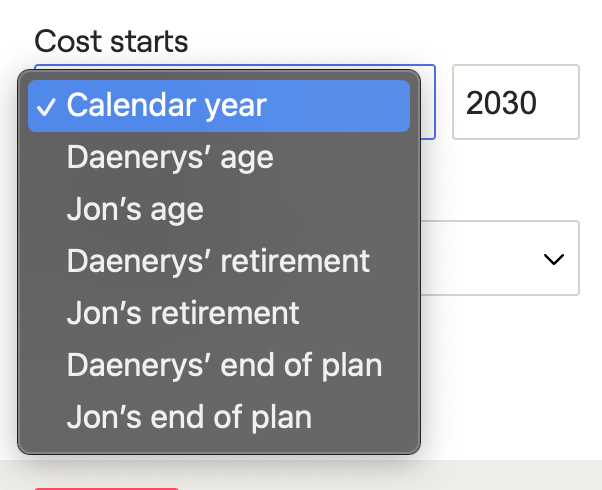Start cost at Daenerys' retirement
Image resolution: width=602 pixels, height=490 pixels.
coord(218,261)
